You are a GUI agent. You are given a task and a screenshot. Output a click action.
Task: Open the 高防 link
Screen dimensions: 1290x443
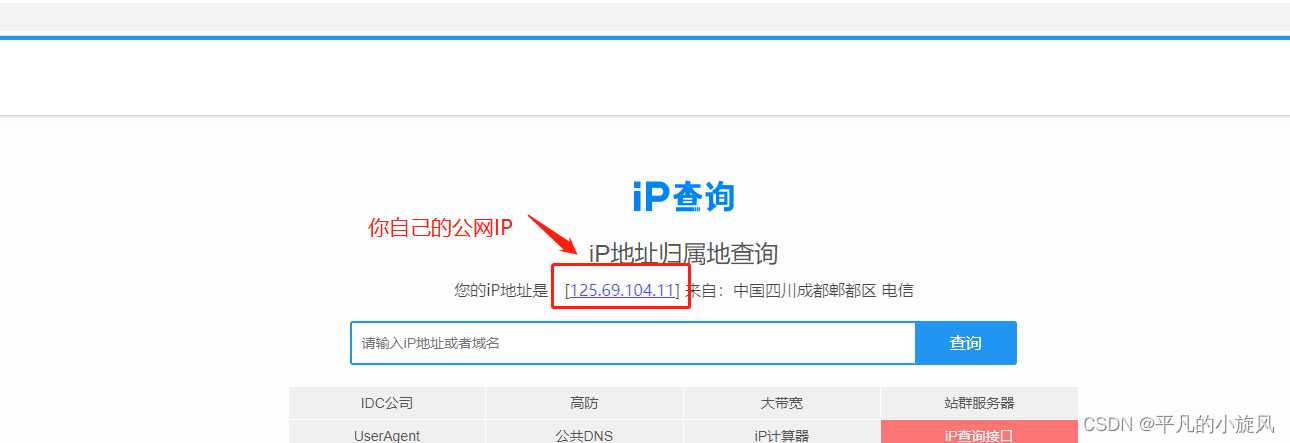[585, 403]
